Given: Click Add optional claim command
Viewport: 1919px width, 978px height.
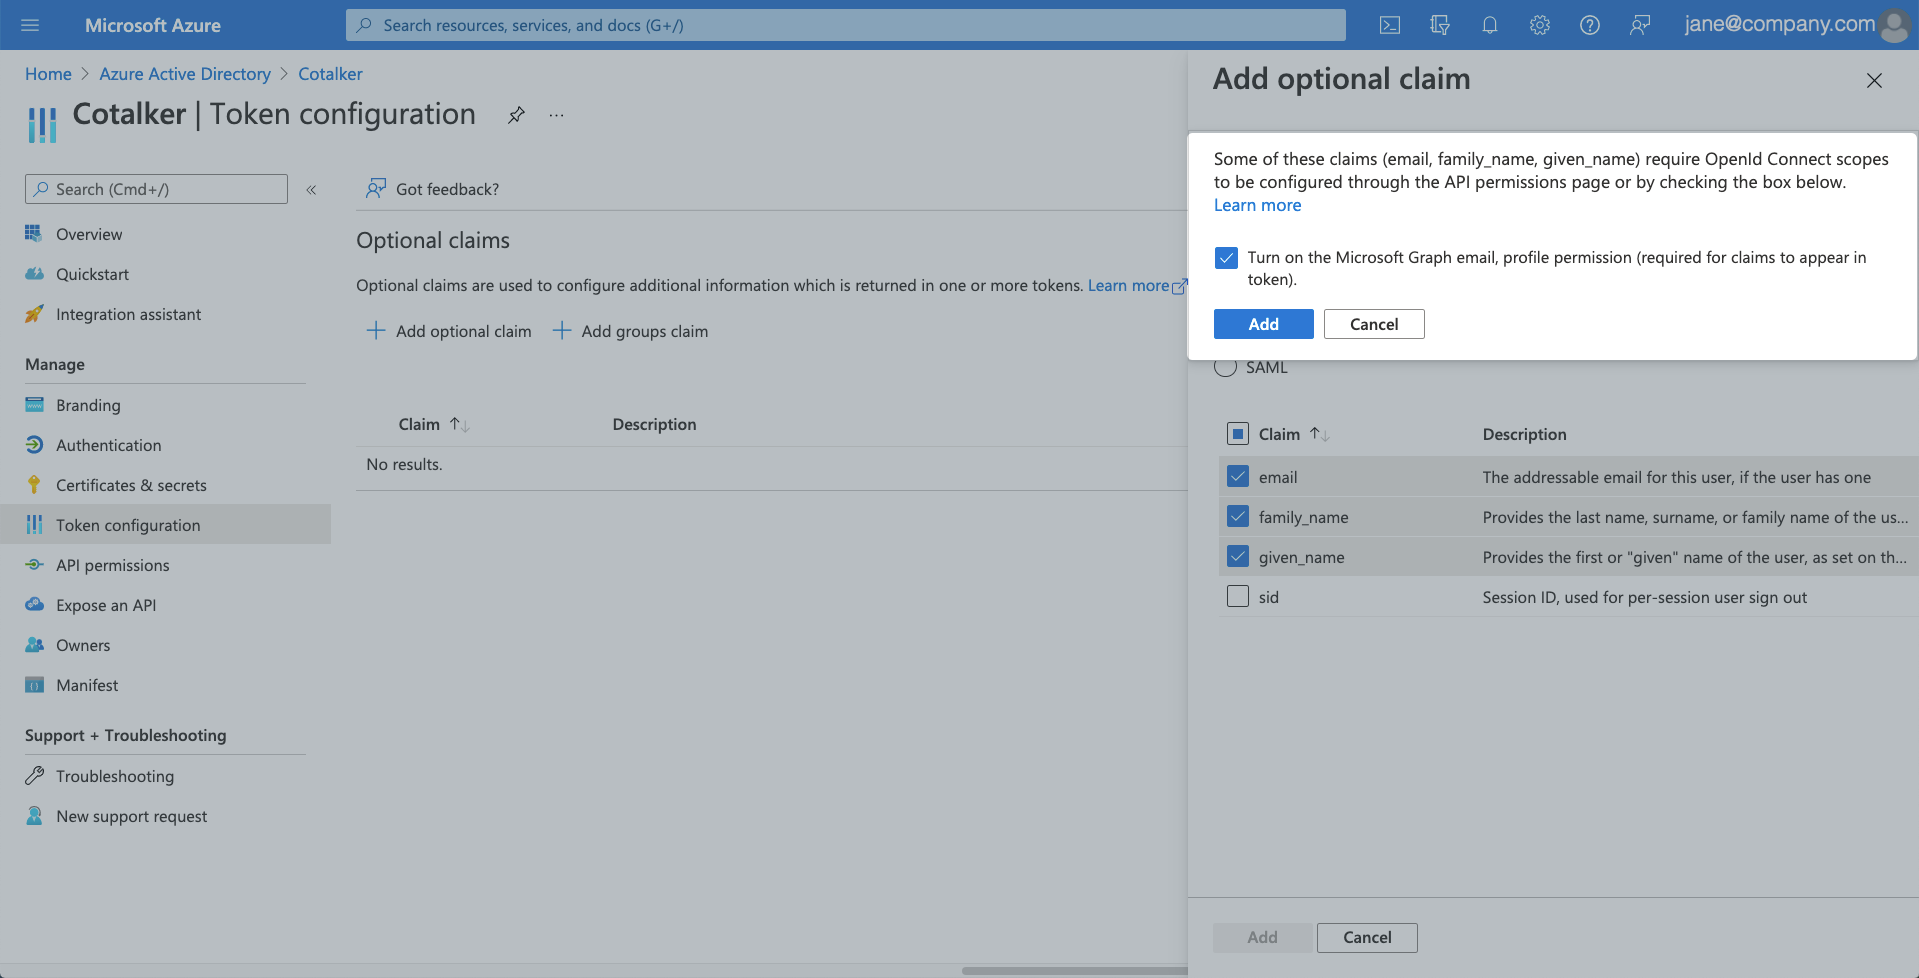Looking at the screenshot, I should tap(449, 331).
